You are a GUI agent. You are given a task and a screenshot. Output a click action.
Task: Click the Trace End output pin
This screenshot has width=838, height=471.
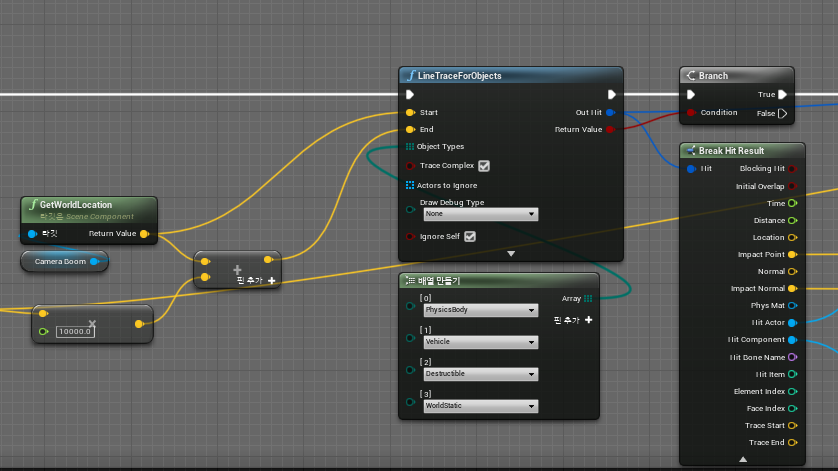point(793,443)
